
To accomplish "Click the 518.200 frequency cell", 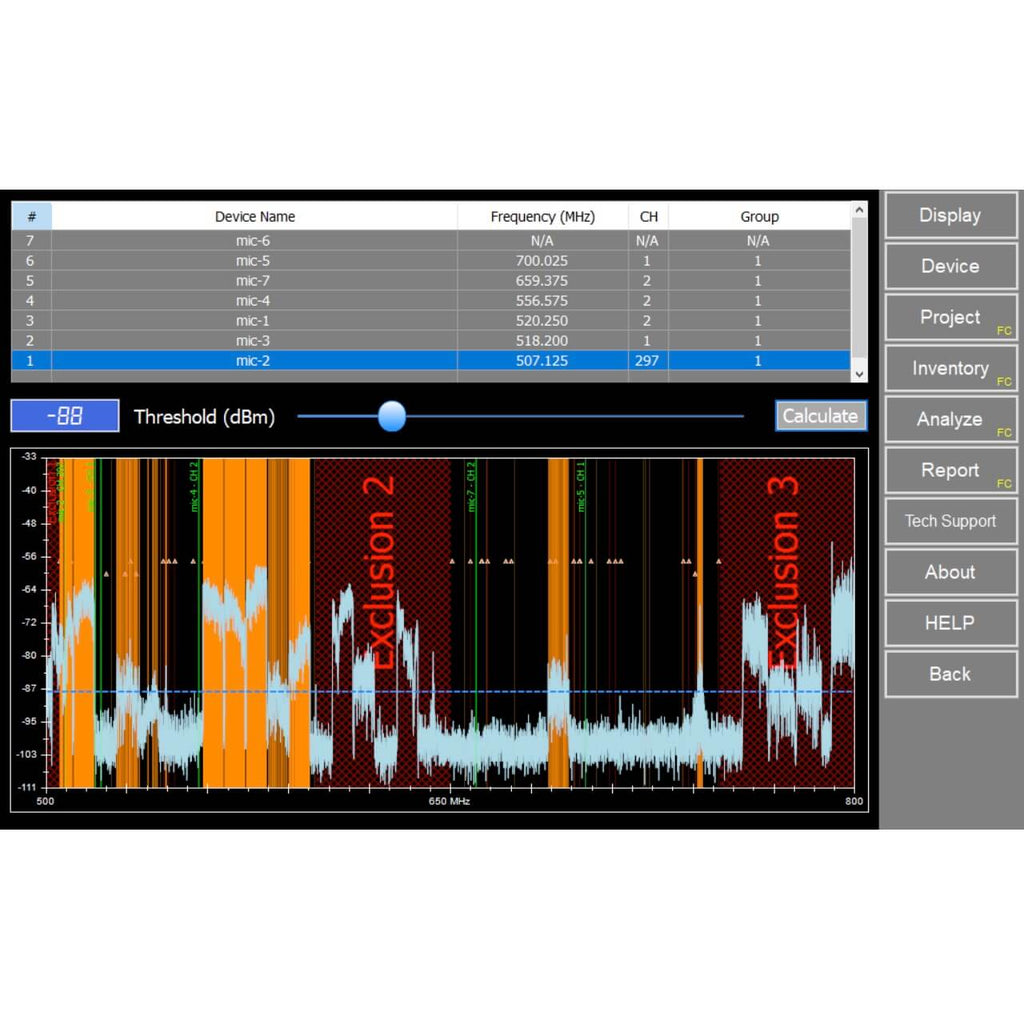I will point(542,341).
